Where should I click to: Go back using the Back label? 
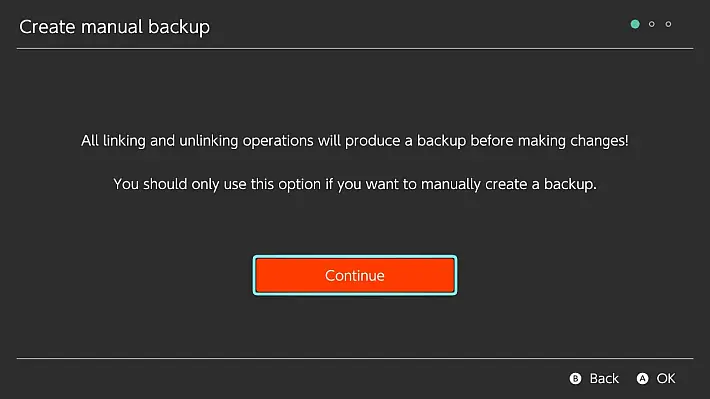(x=604, y=379)
